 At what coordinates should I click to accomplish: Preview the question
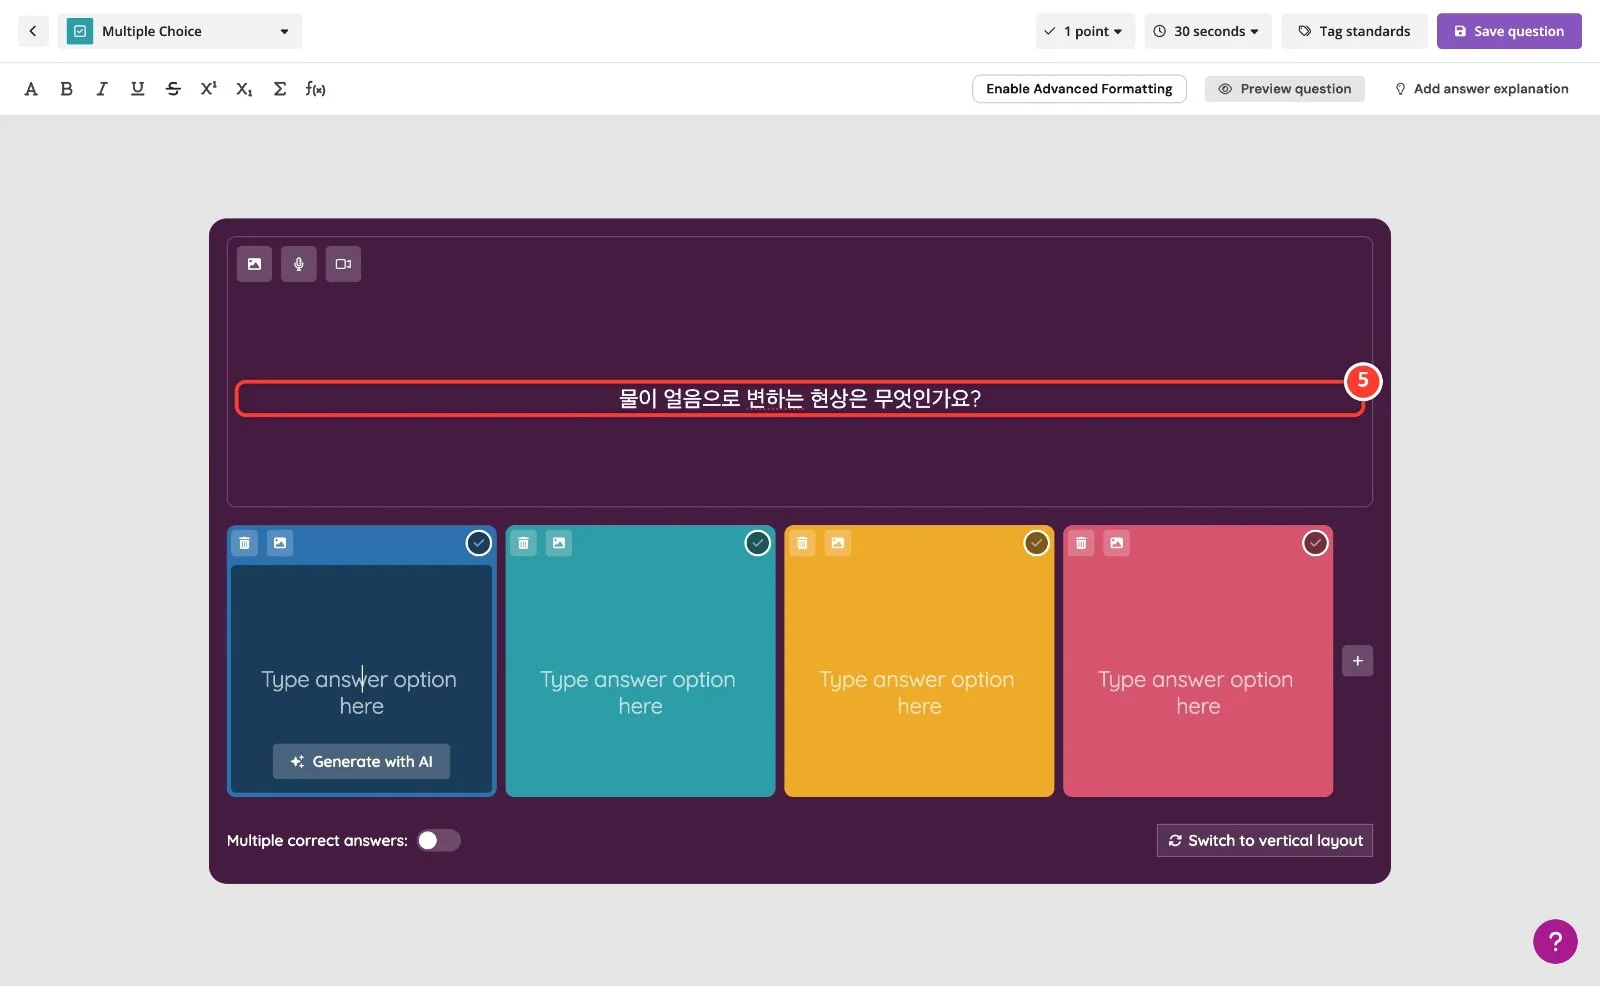(1285, 89)
